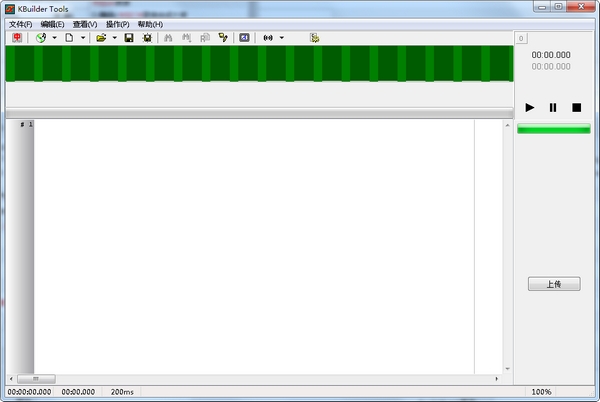This screenshot has height=402, width=600.
Task: Open the 文件(F) menu
Action: (x=21, y=24)
